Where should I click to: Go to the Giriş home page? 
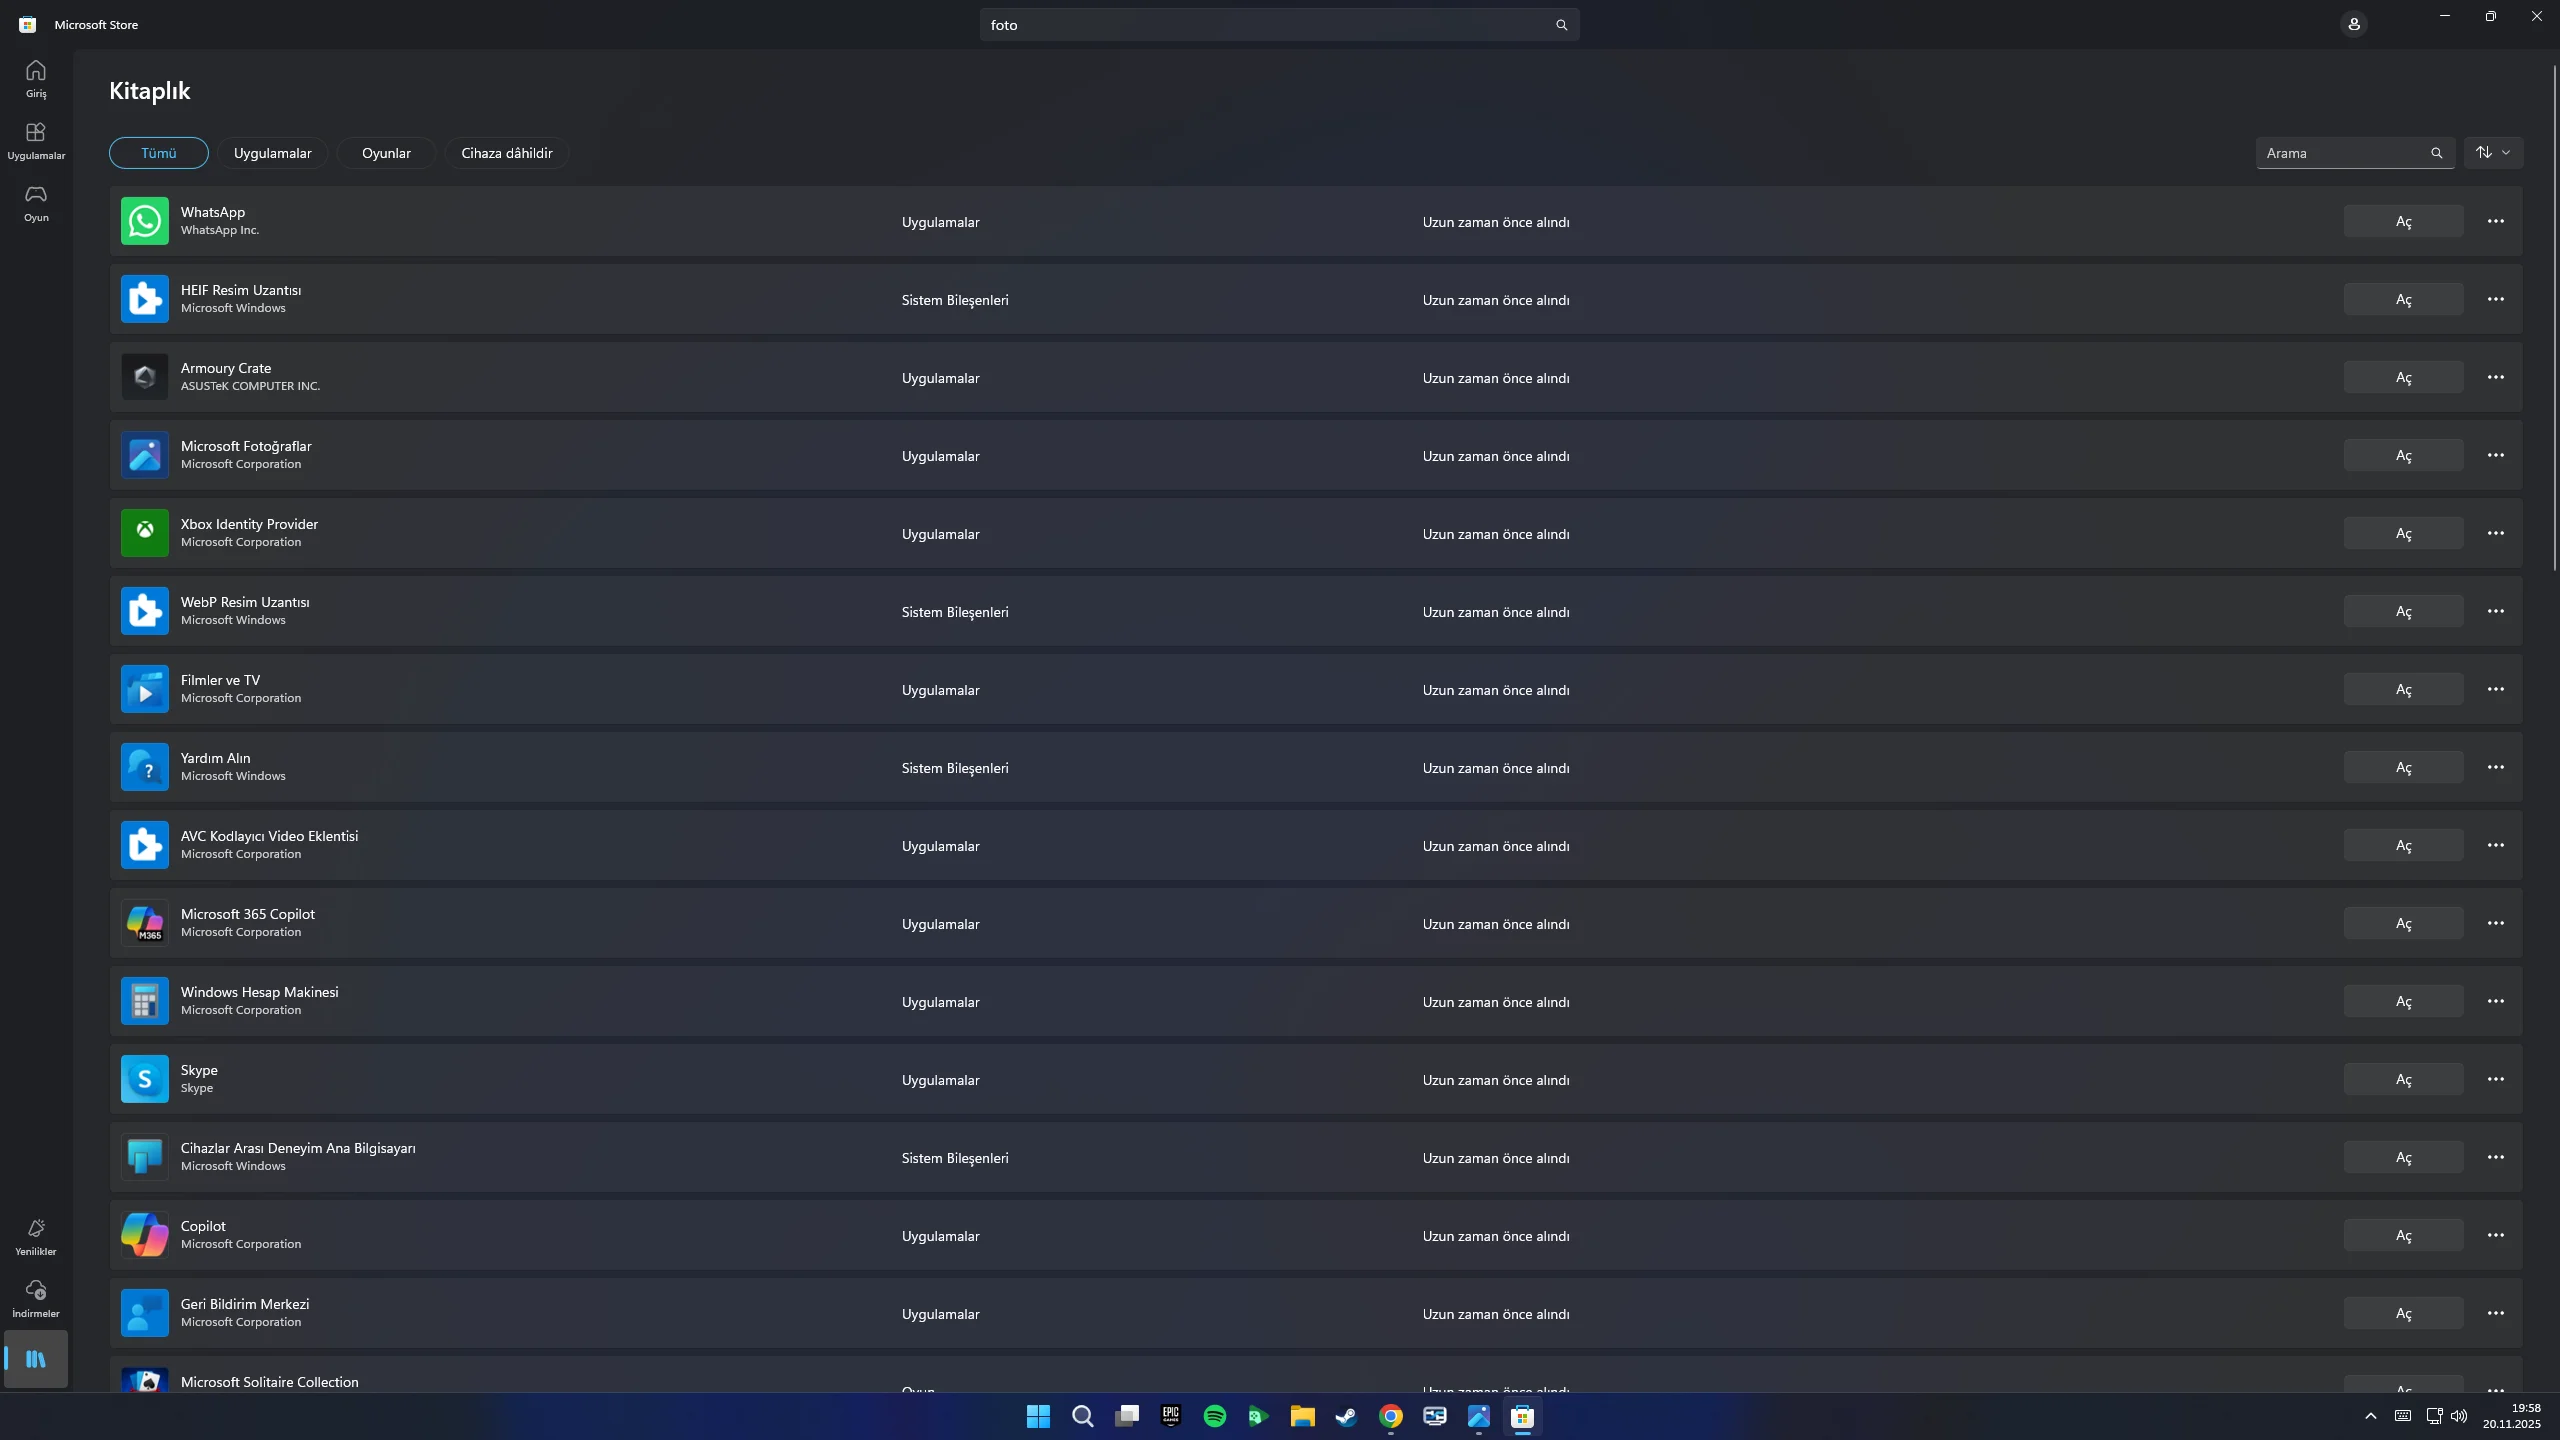[36, 78]
